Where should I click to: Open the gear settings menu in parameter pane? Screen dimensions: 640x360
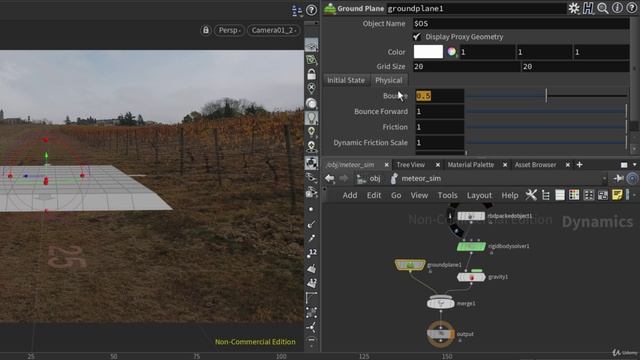coord(574,8)
